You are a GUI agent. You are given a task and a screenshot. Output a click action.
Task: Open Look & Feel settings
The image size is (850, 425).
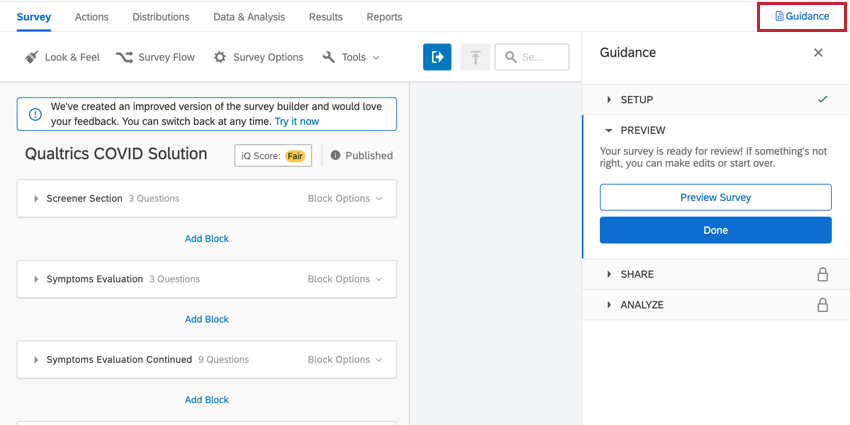62,57
